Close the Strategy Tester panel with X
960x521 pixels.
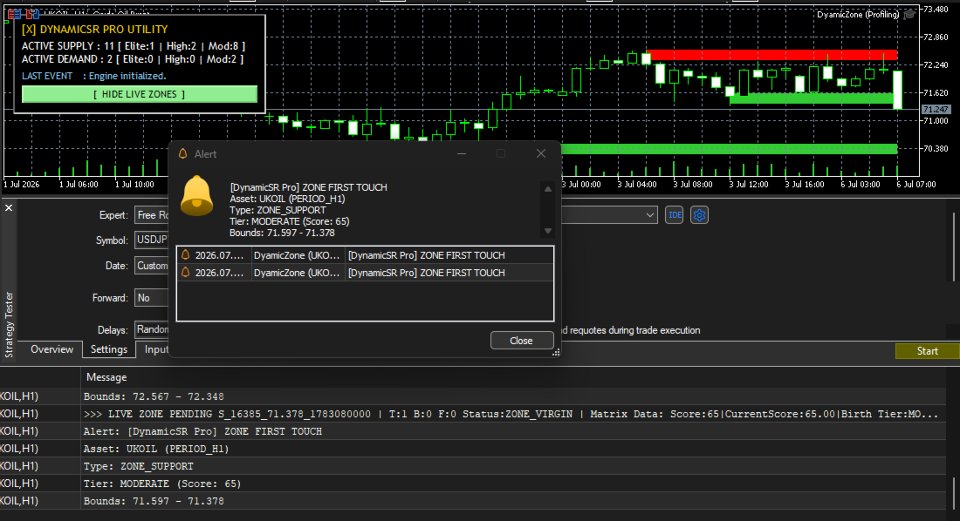(x=9, y=208)
